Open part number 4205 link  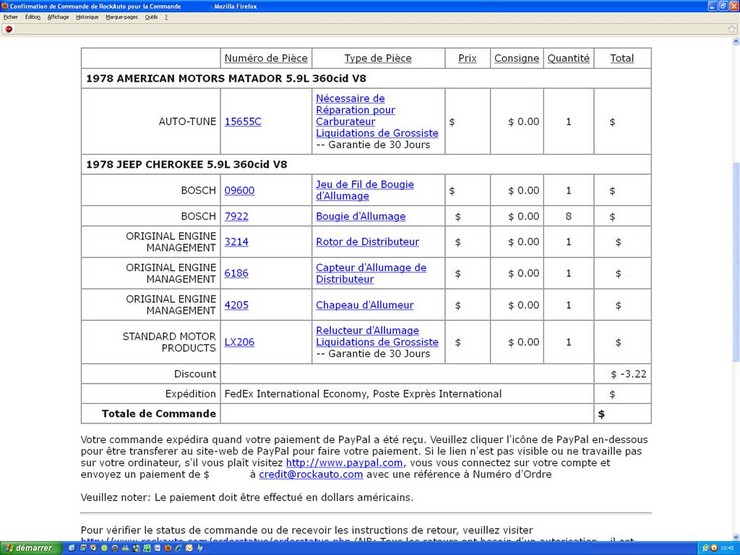236,305
